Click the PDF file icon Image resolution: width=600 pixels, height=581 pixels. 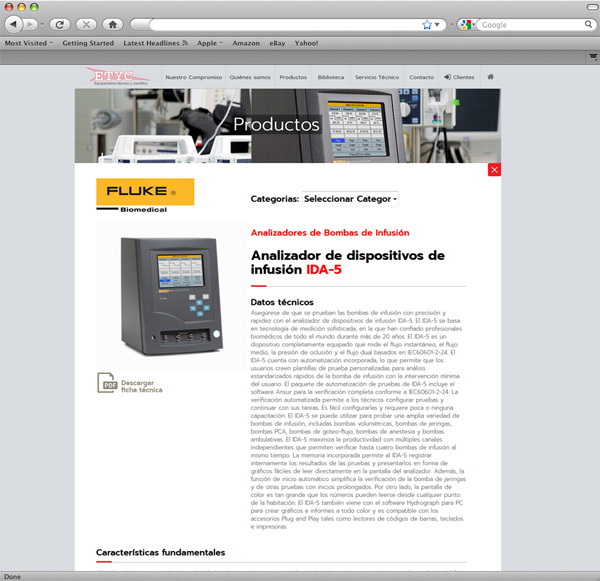click(107, 383)
